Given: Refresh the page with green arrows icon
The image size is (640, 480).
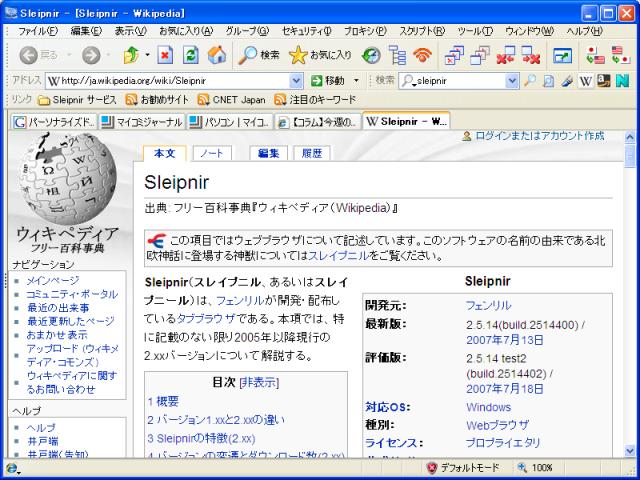Looking at the screenshot, I should pos(191,55).
